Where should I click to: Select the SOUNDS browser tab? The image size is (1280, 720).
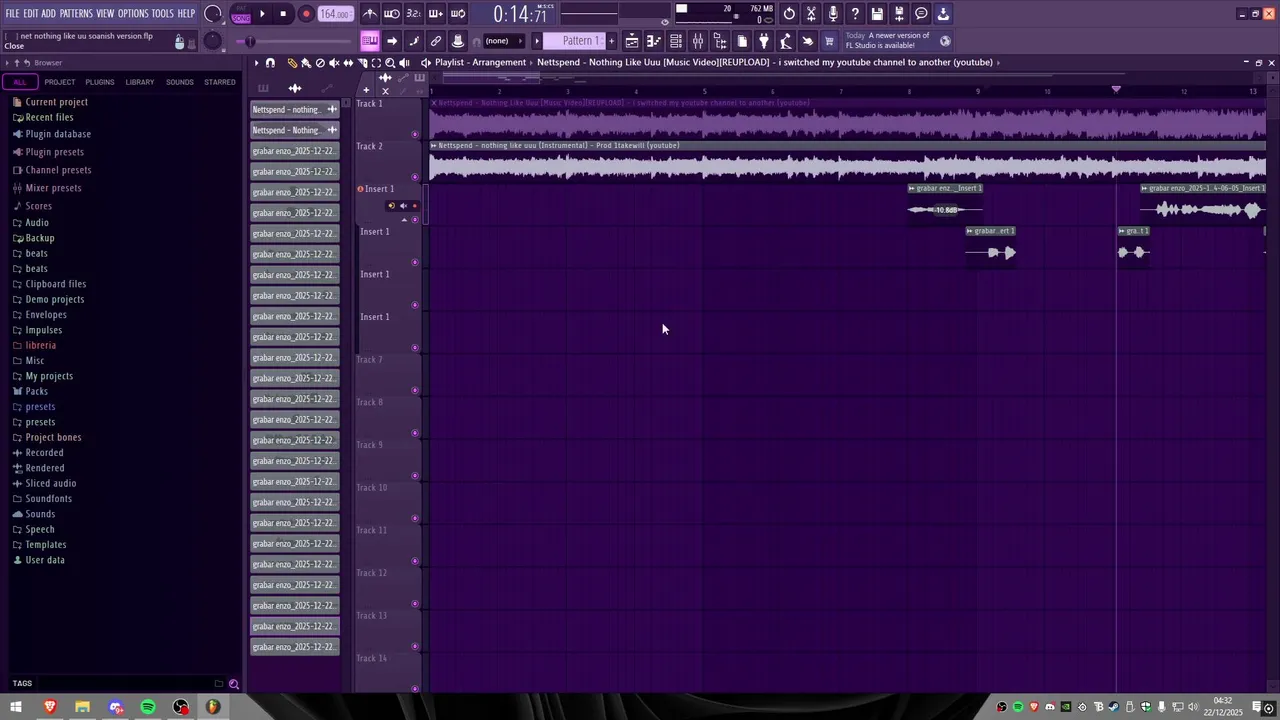tap(180, 82)
